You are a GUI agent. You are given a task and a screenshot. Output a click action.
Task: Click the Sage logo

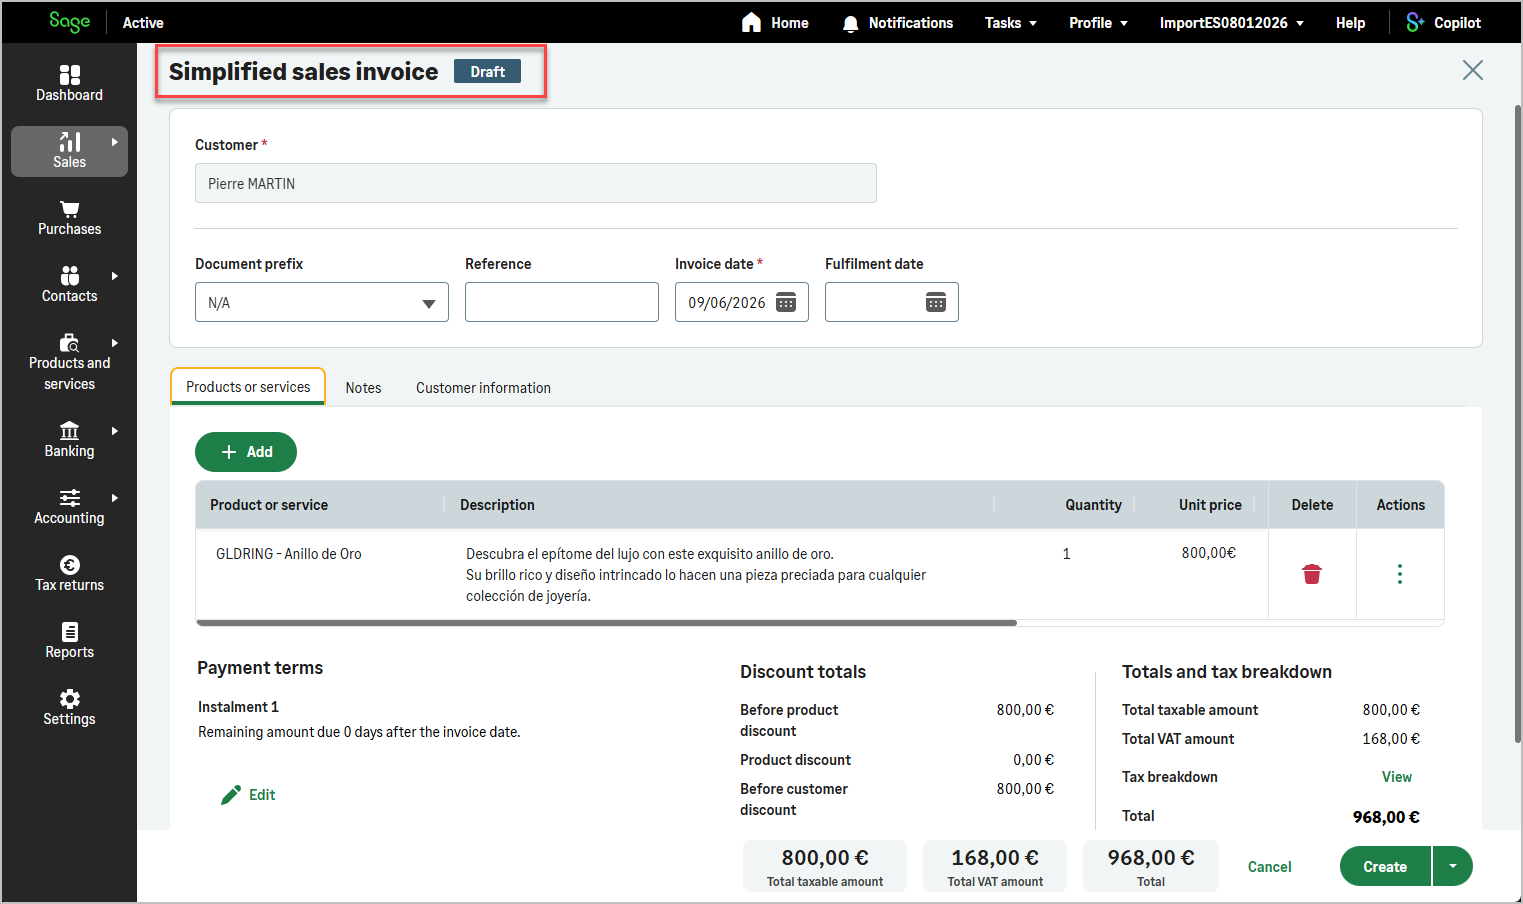(x=69, y=21)
